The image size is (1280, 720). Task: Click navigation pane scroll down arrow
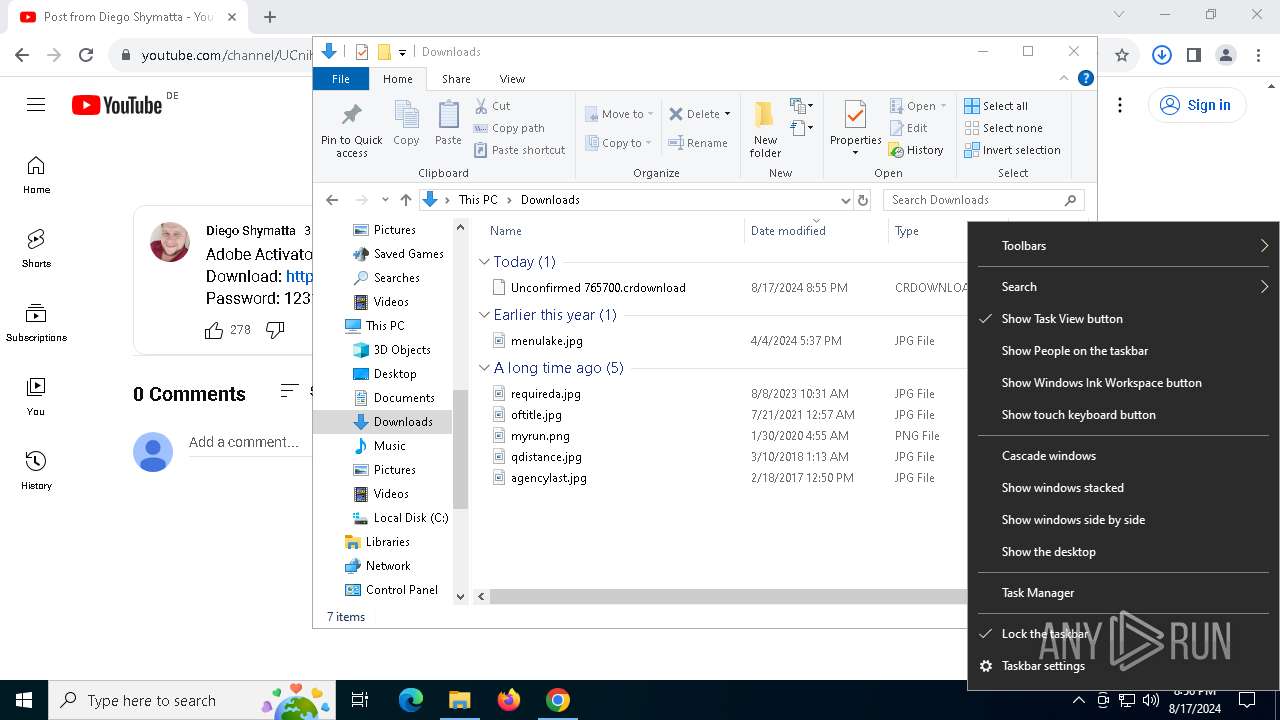[x=460, y=596]
